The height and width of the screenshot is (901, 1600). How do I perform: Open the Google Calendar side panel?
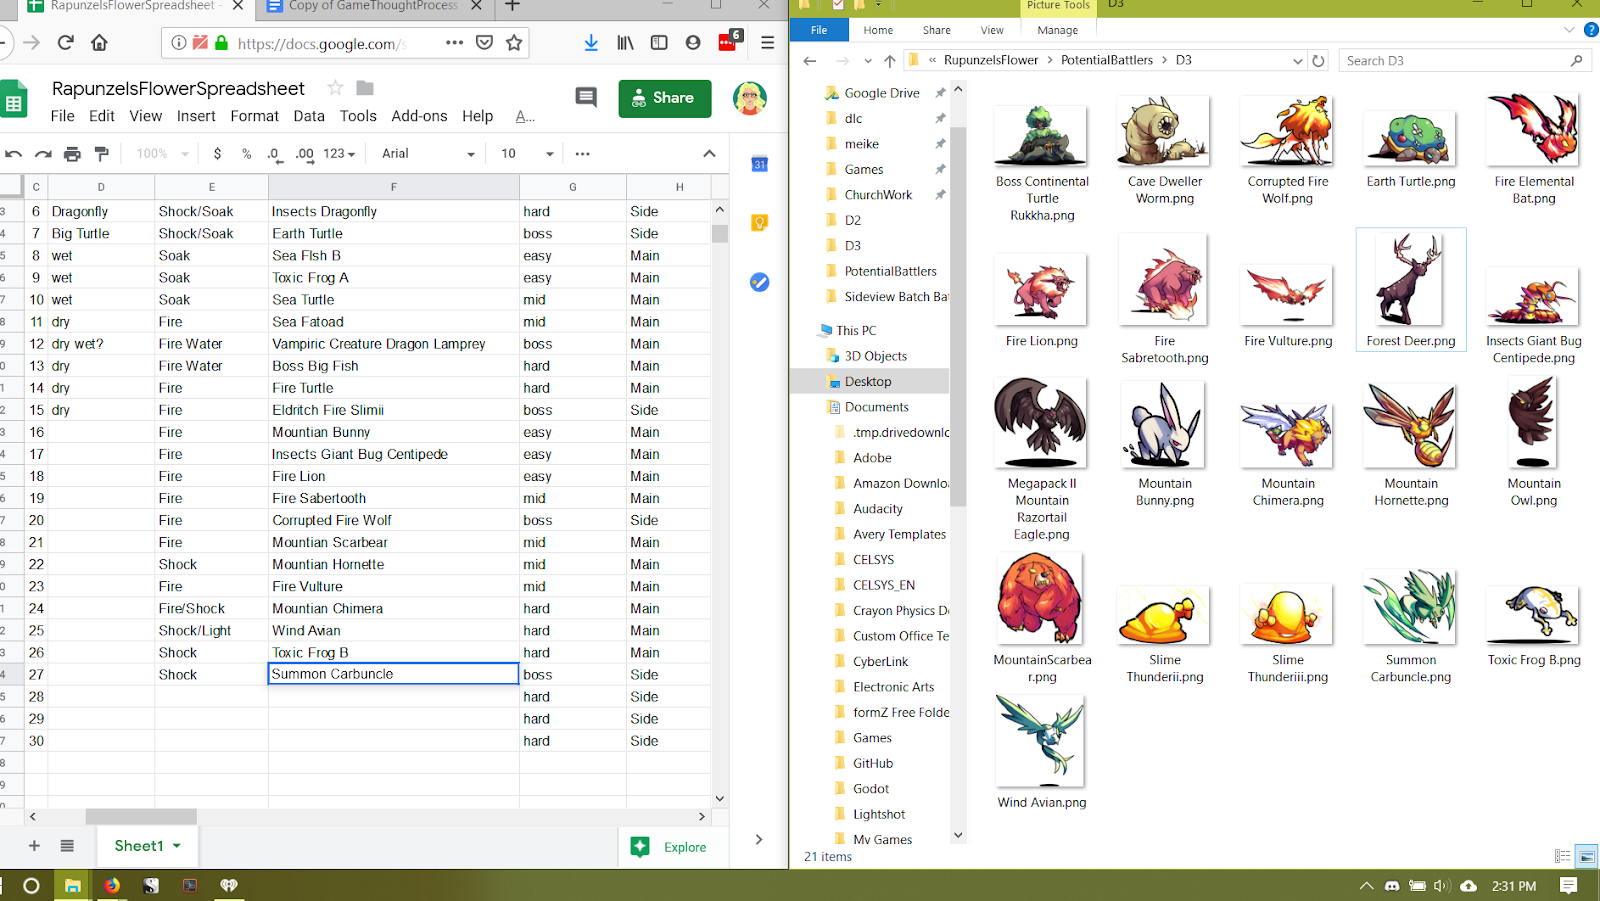click(760, 164)
